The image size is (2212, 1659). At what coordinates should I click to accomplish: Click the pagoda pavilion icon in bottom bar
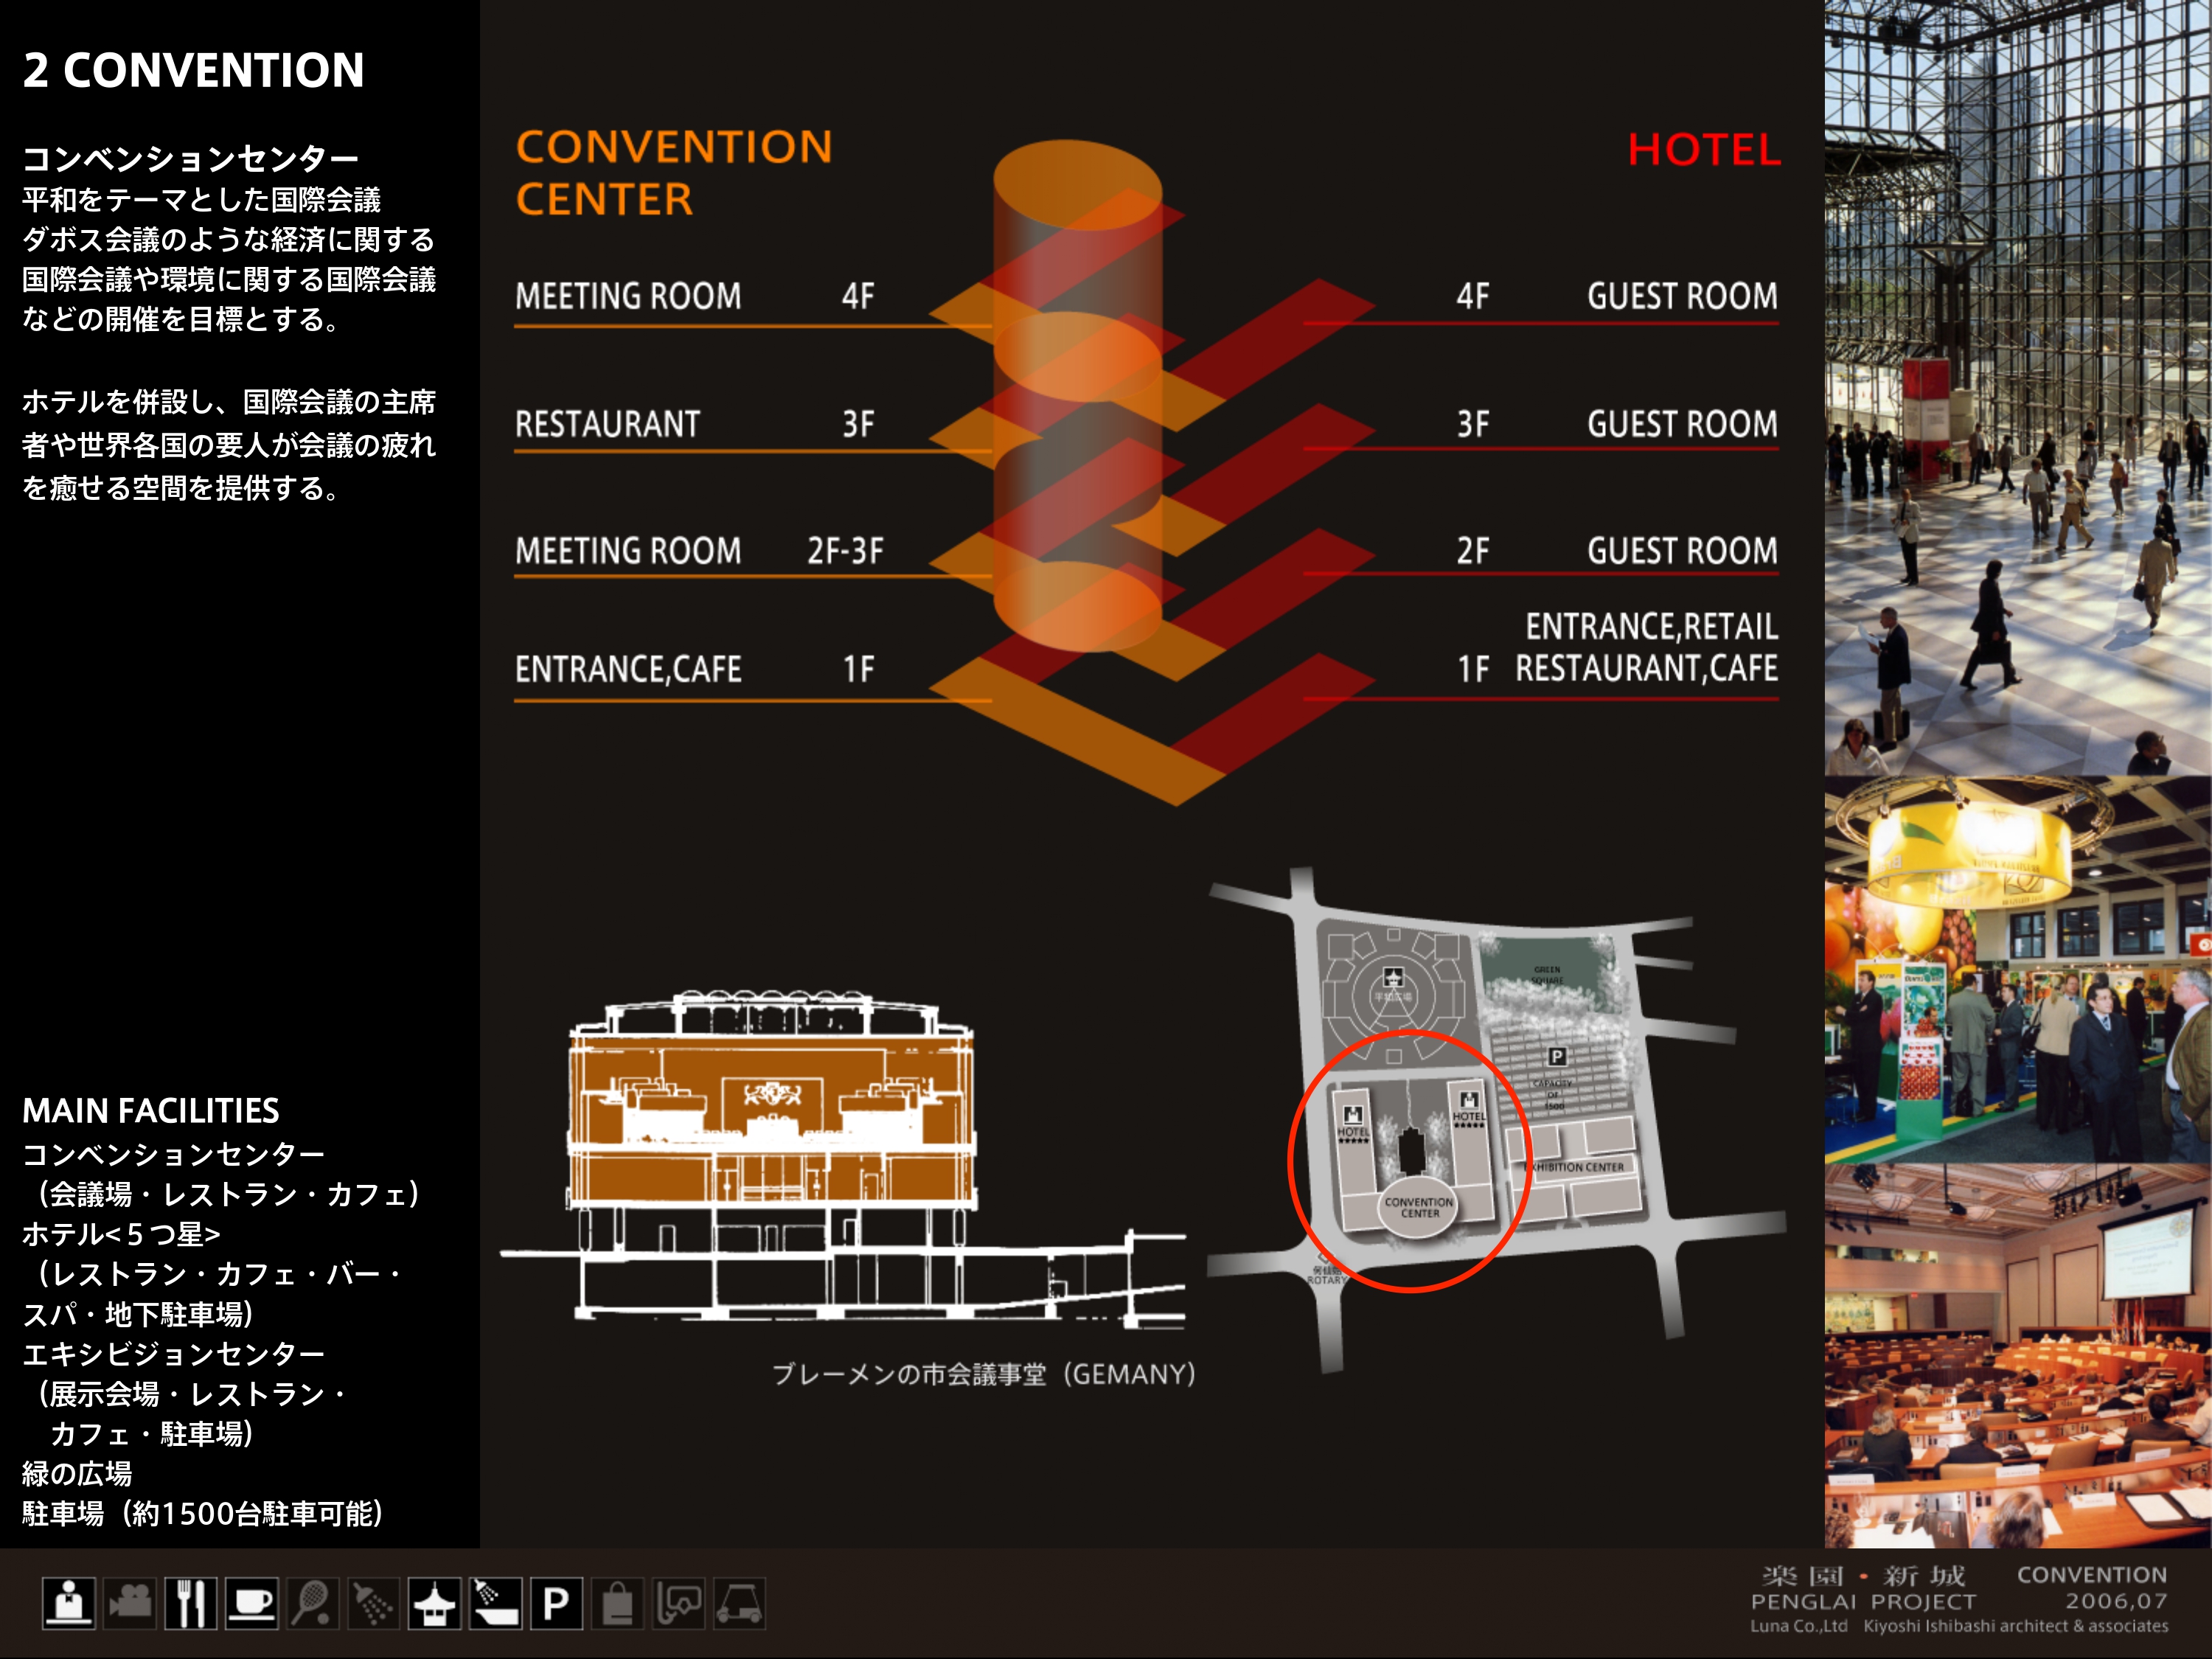[435, 1604]
